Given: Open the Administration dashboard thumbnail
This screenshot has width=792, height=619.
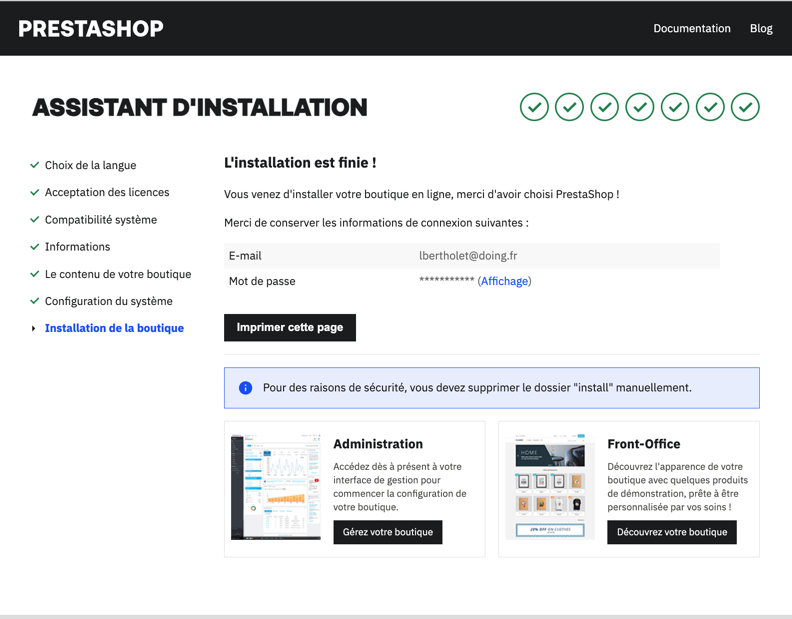Looking at the screenshot, I should click(x=276, y=487).
